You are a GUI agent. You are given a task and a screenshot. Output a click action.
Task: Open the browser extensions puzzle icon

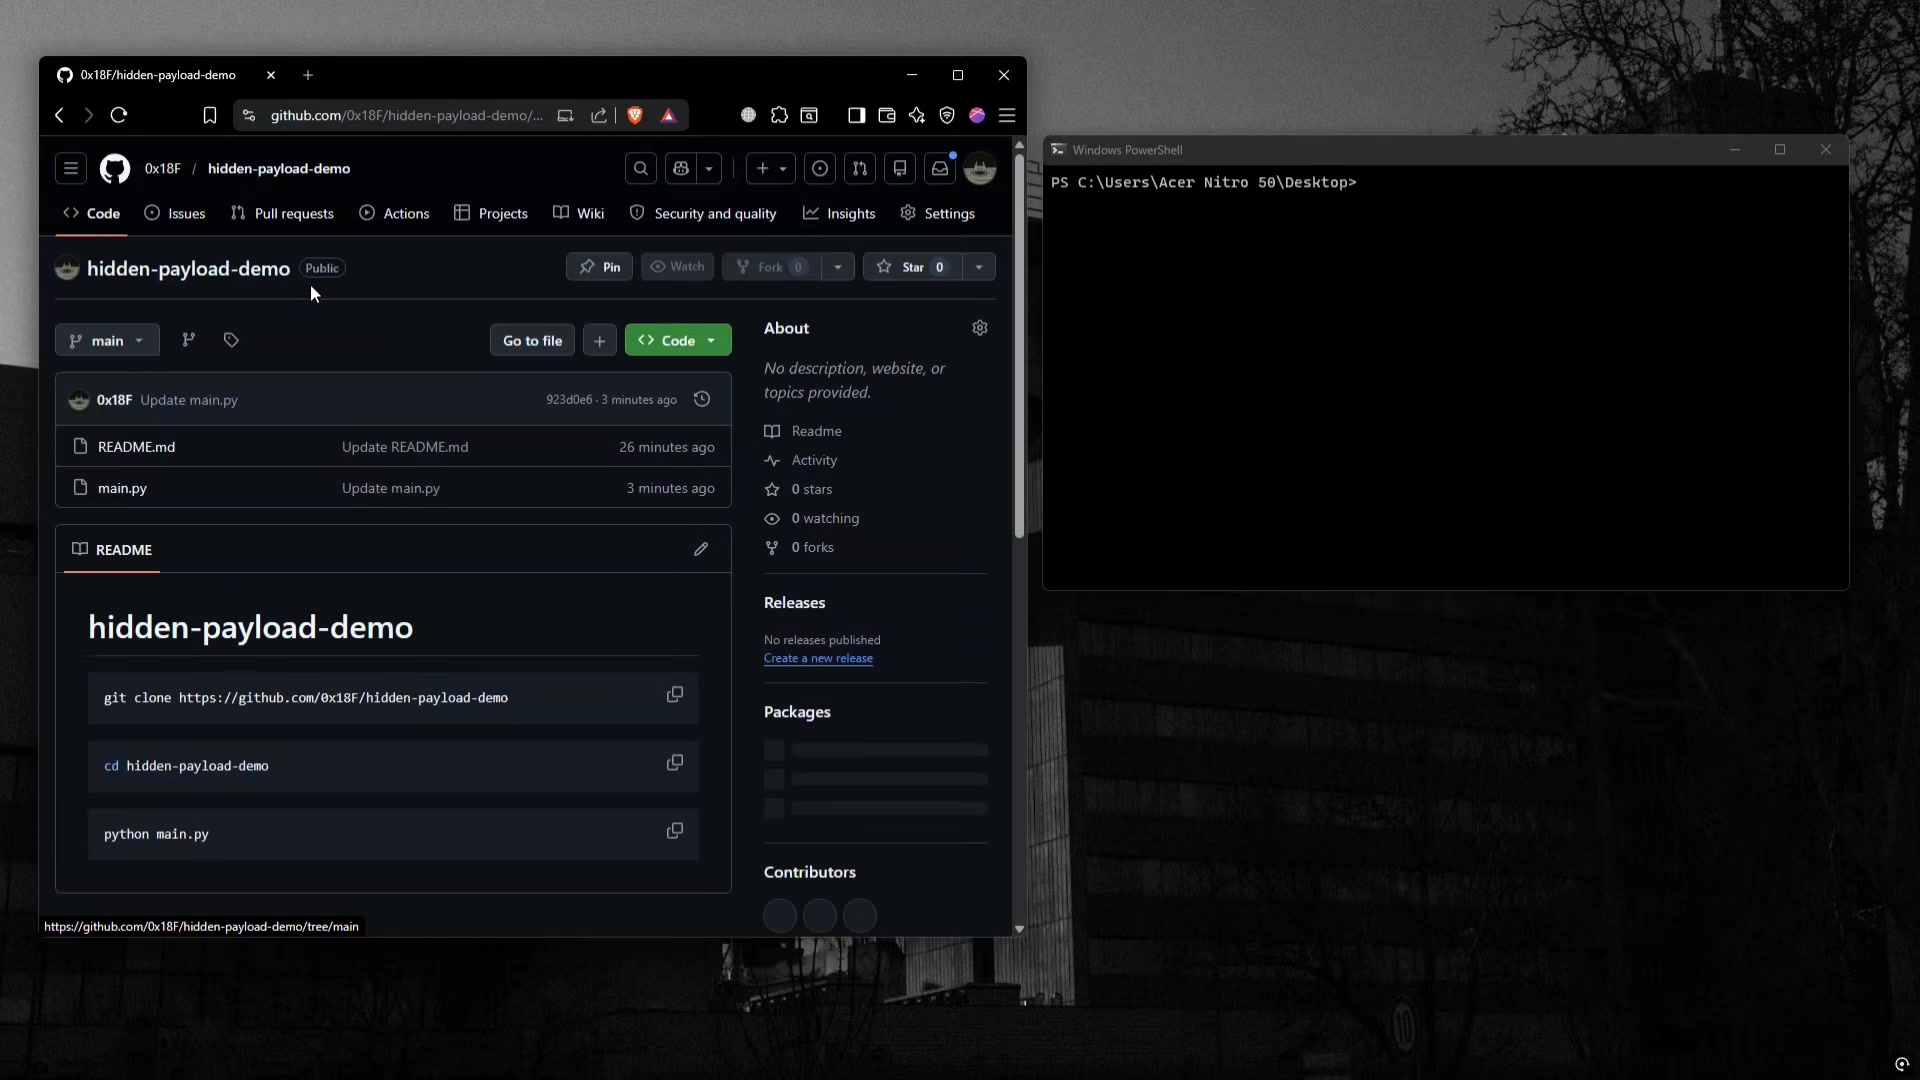[x=779, y=115]
